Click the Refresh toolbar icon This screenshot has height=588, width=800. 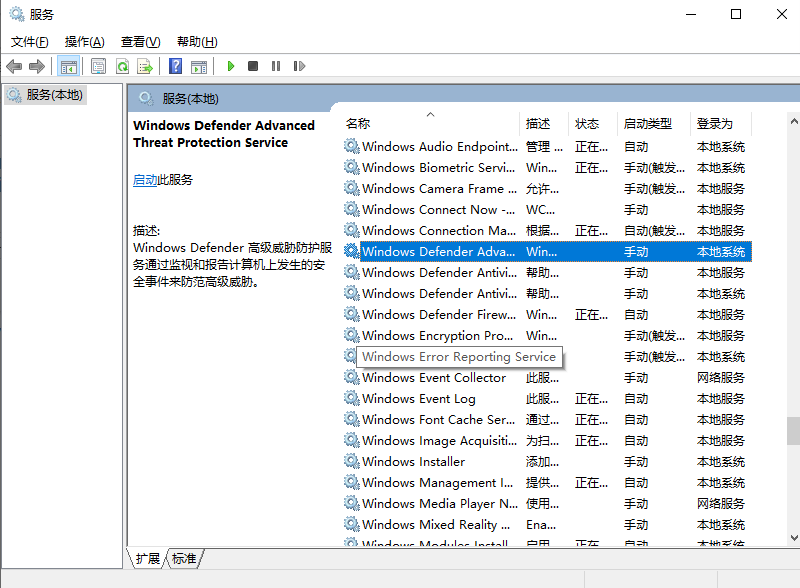(122, 66)
